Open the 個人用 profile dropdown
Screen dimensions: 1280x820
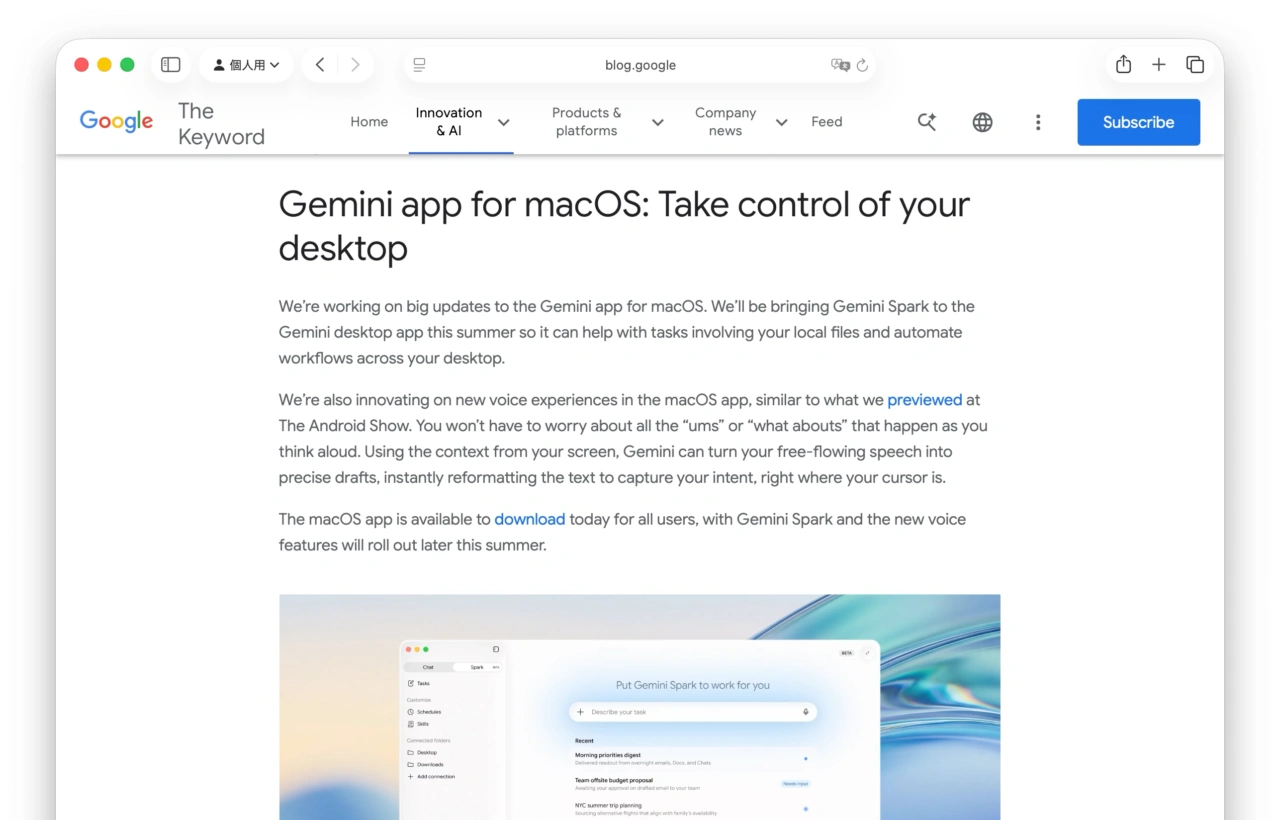pos(246,65)
